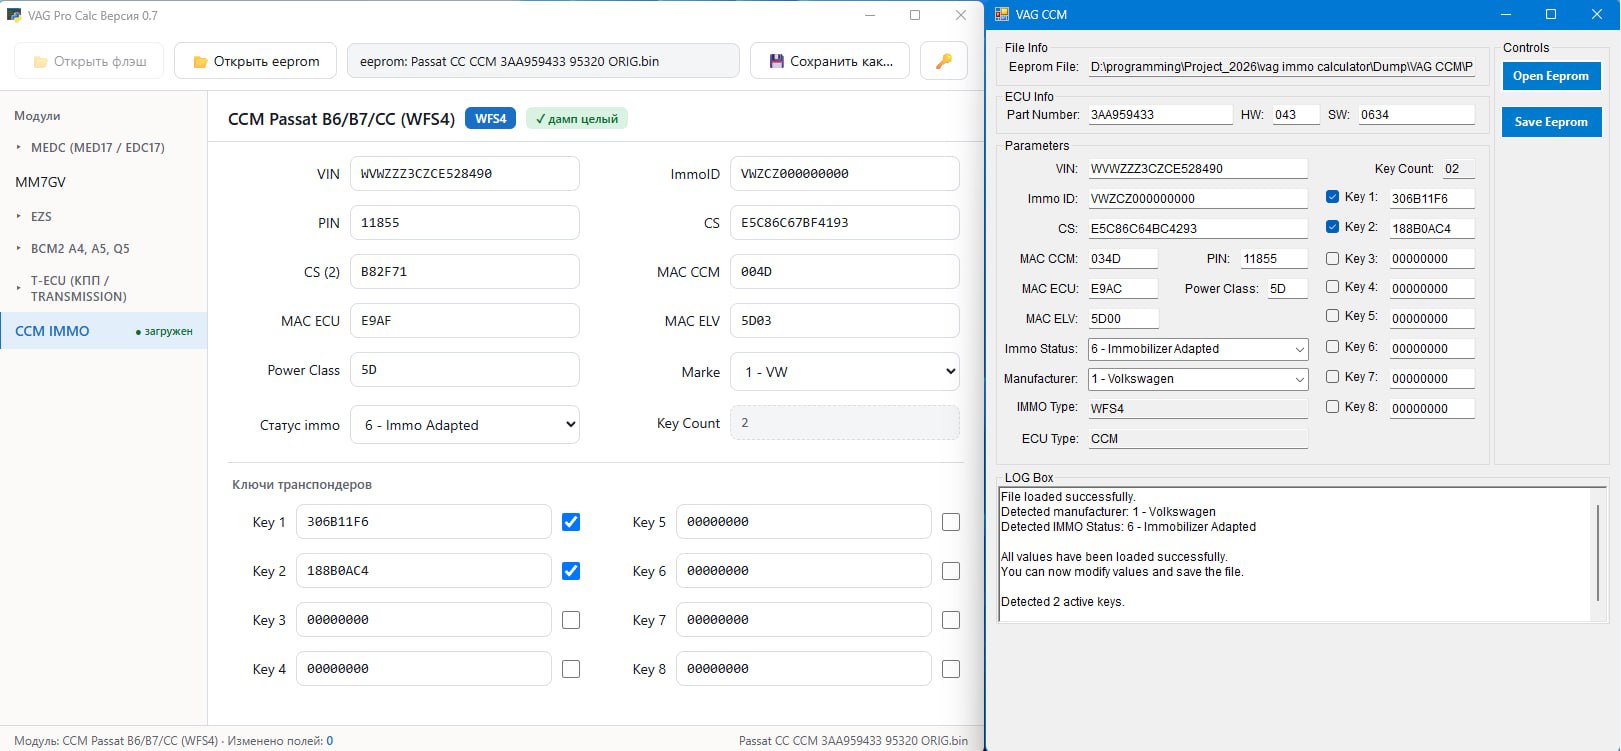Click the WFS4 badge next to module title

490,119
